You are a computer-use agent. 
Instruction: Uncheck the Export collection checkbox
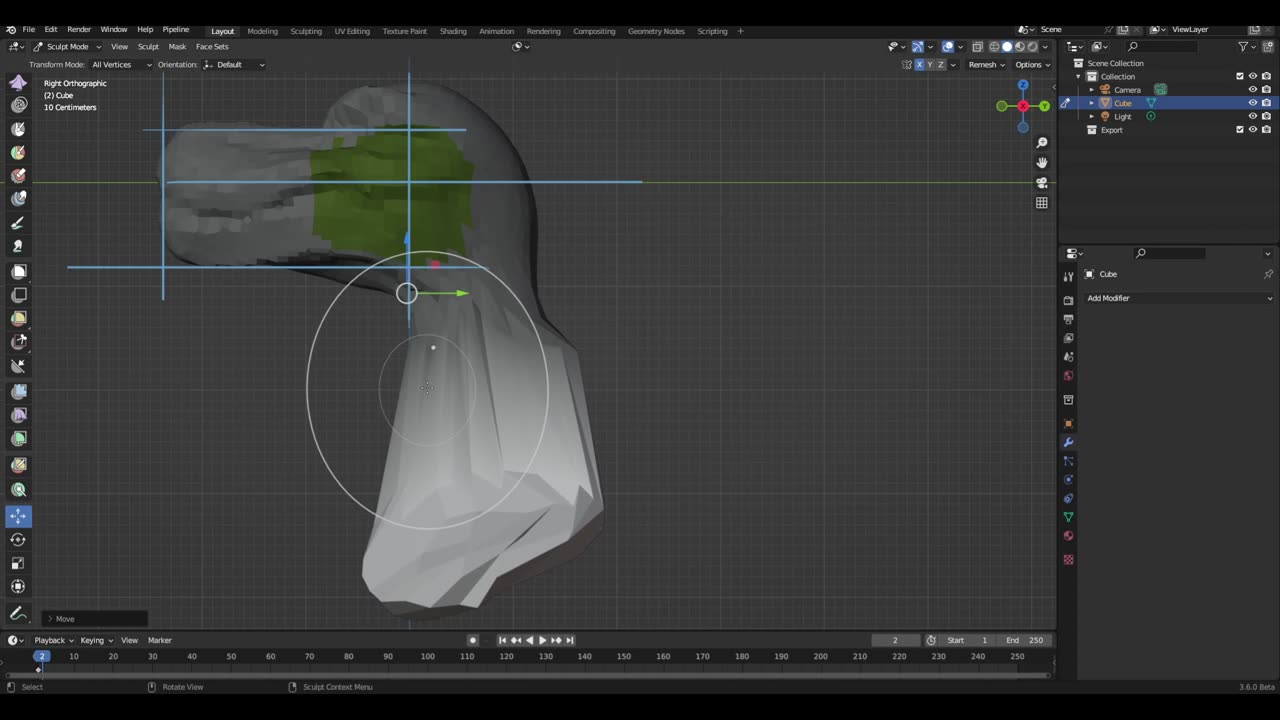tap(1240, 130)
